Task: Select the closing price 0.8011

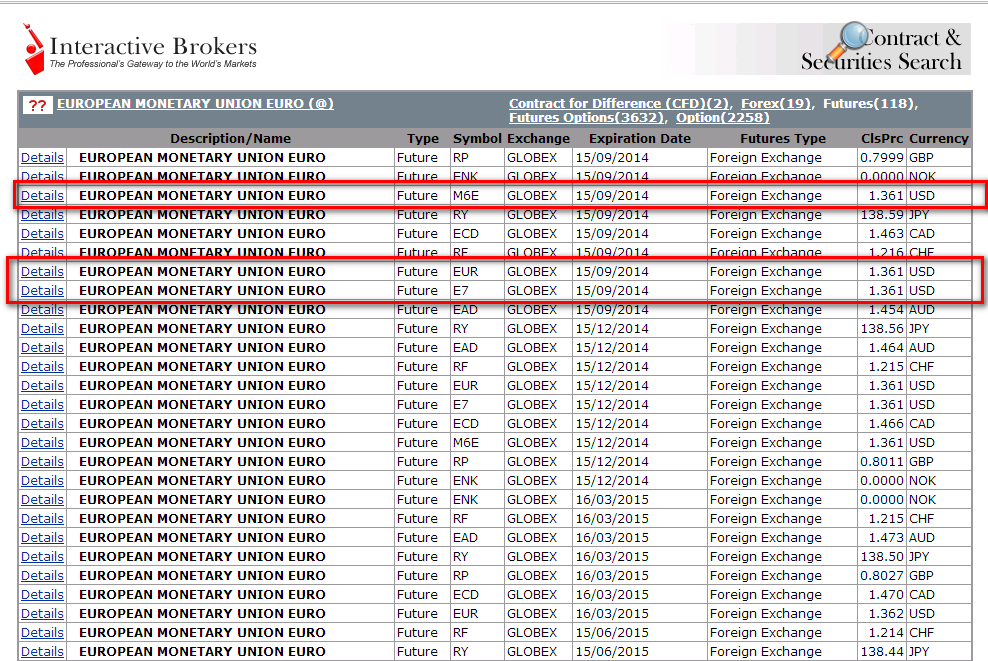Action: (882, 461)
